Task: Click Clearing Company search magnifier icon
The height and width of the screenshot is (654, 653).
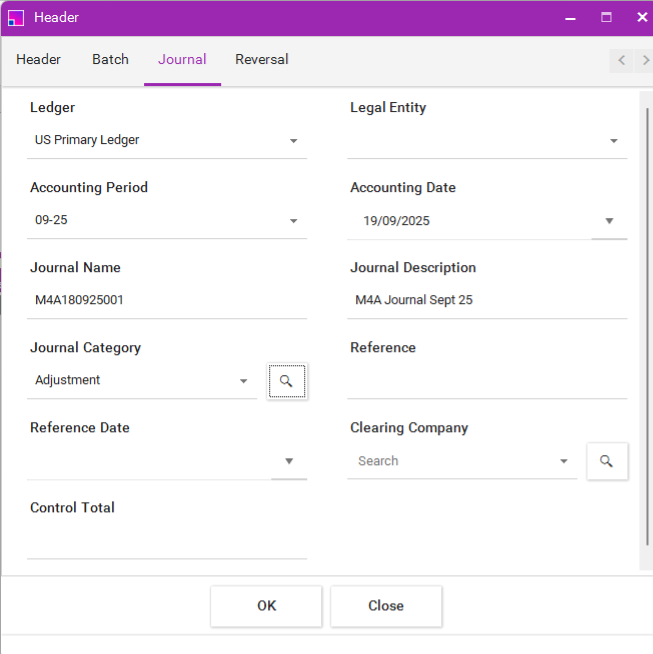Action: pos(607,461)
